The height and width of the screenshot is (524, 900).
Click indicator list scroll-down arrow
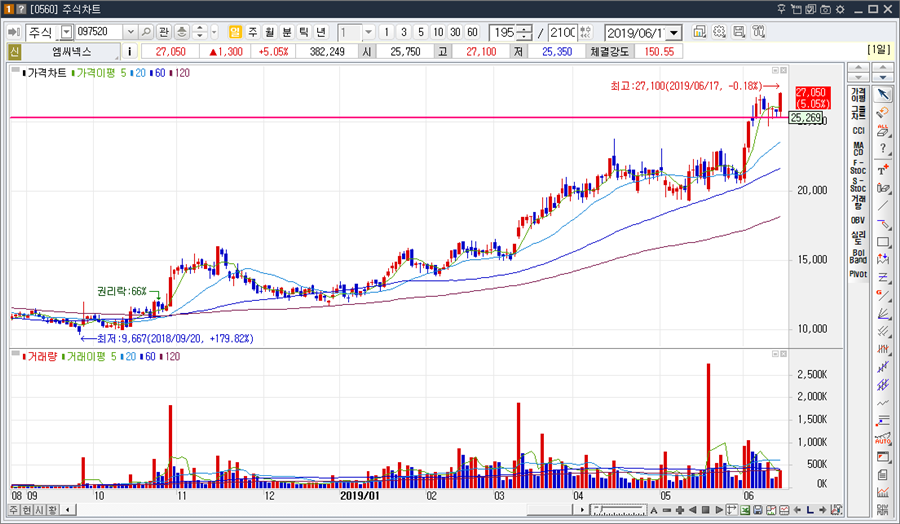pyautogui.click(x=858, y=77)
